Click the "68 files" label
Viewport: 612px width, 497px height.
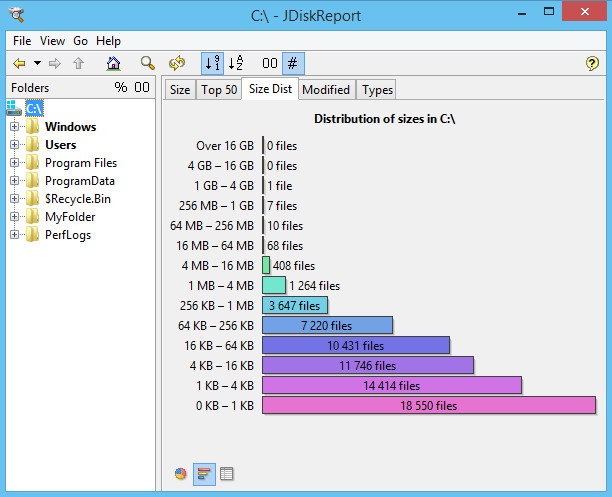285,246
